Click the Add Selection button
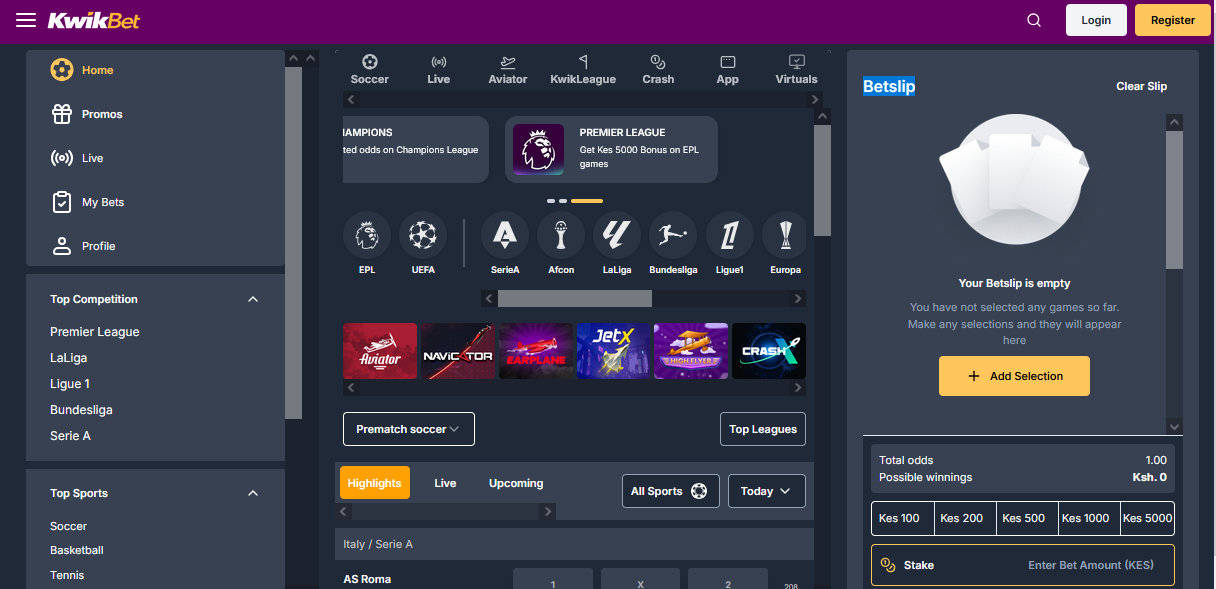The image size is (1216, 589). pos(1014,375)
